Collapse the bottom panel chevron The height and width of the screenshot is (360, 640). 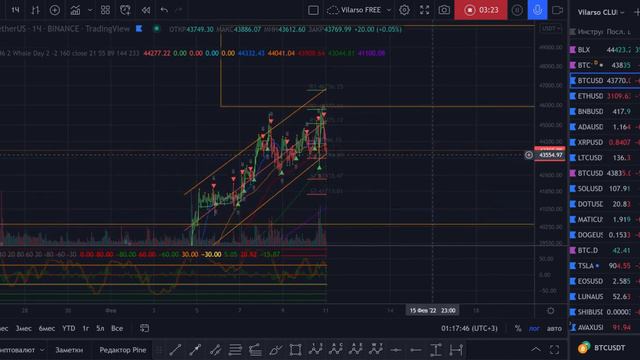[x=536, y=349]
